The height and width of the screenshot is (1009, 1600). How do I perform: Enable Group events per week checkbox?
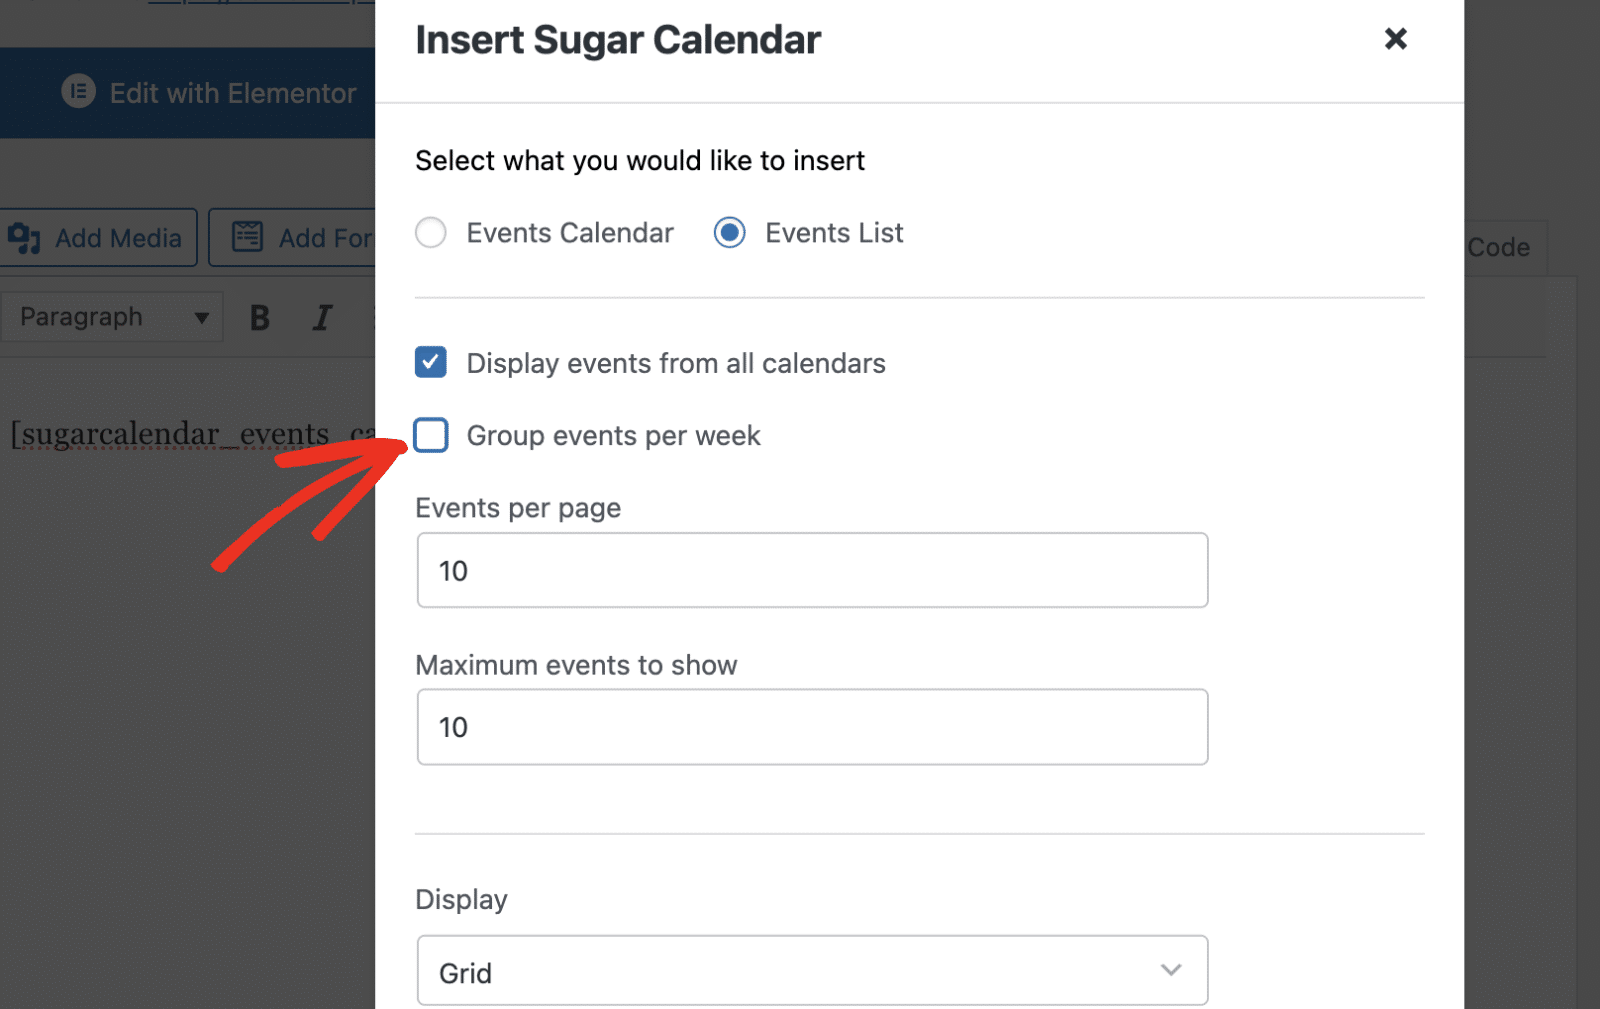[431, 436]
